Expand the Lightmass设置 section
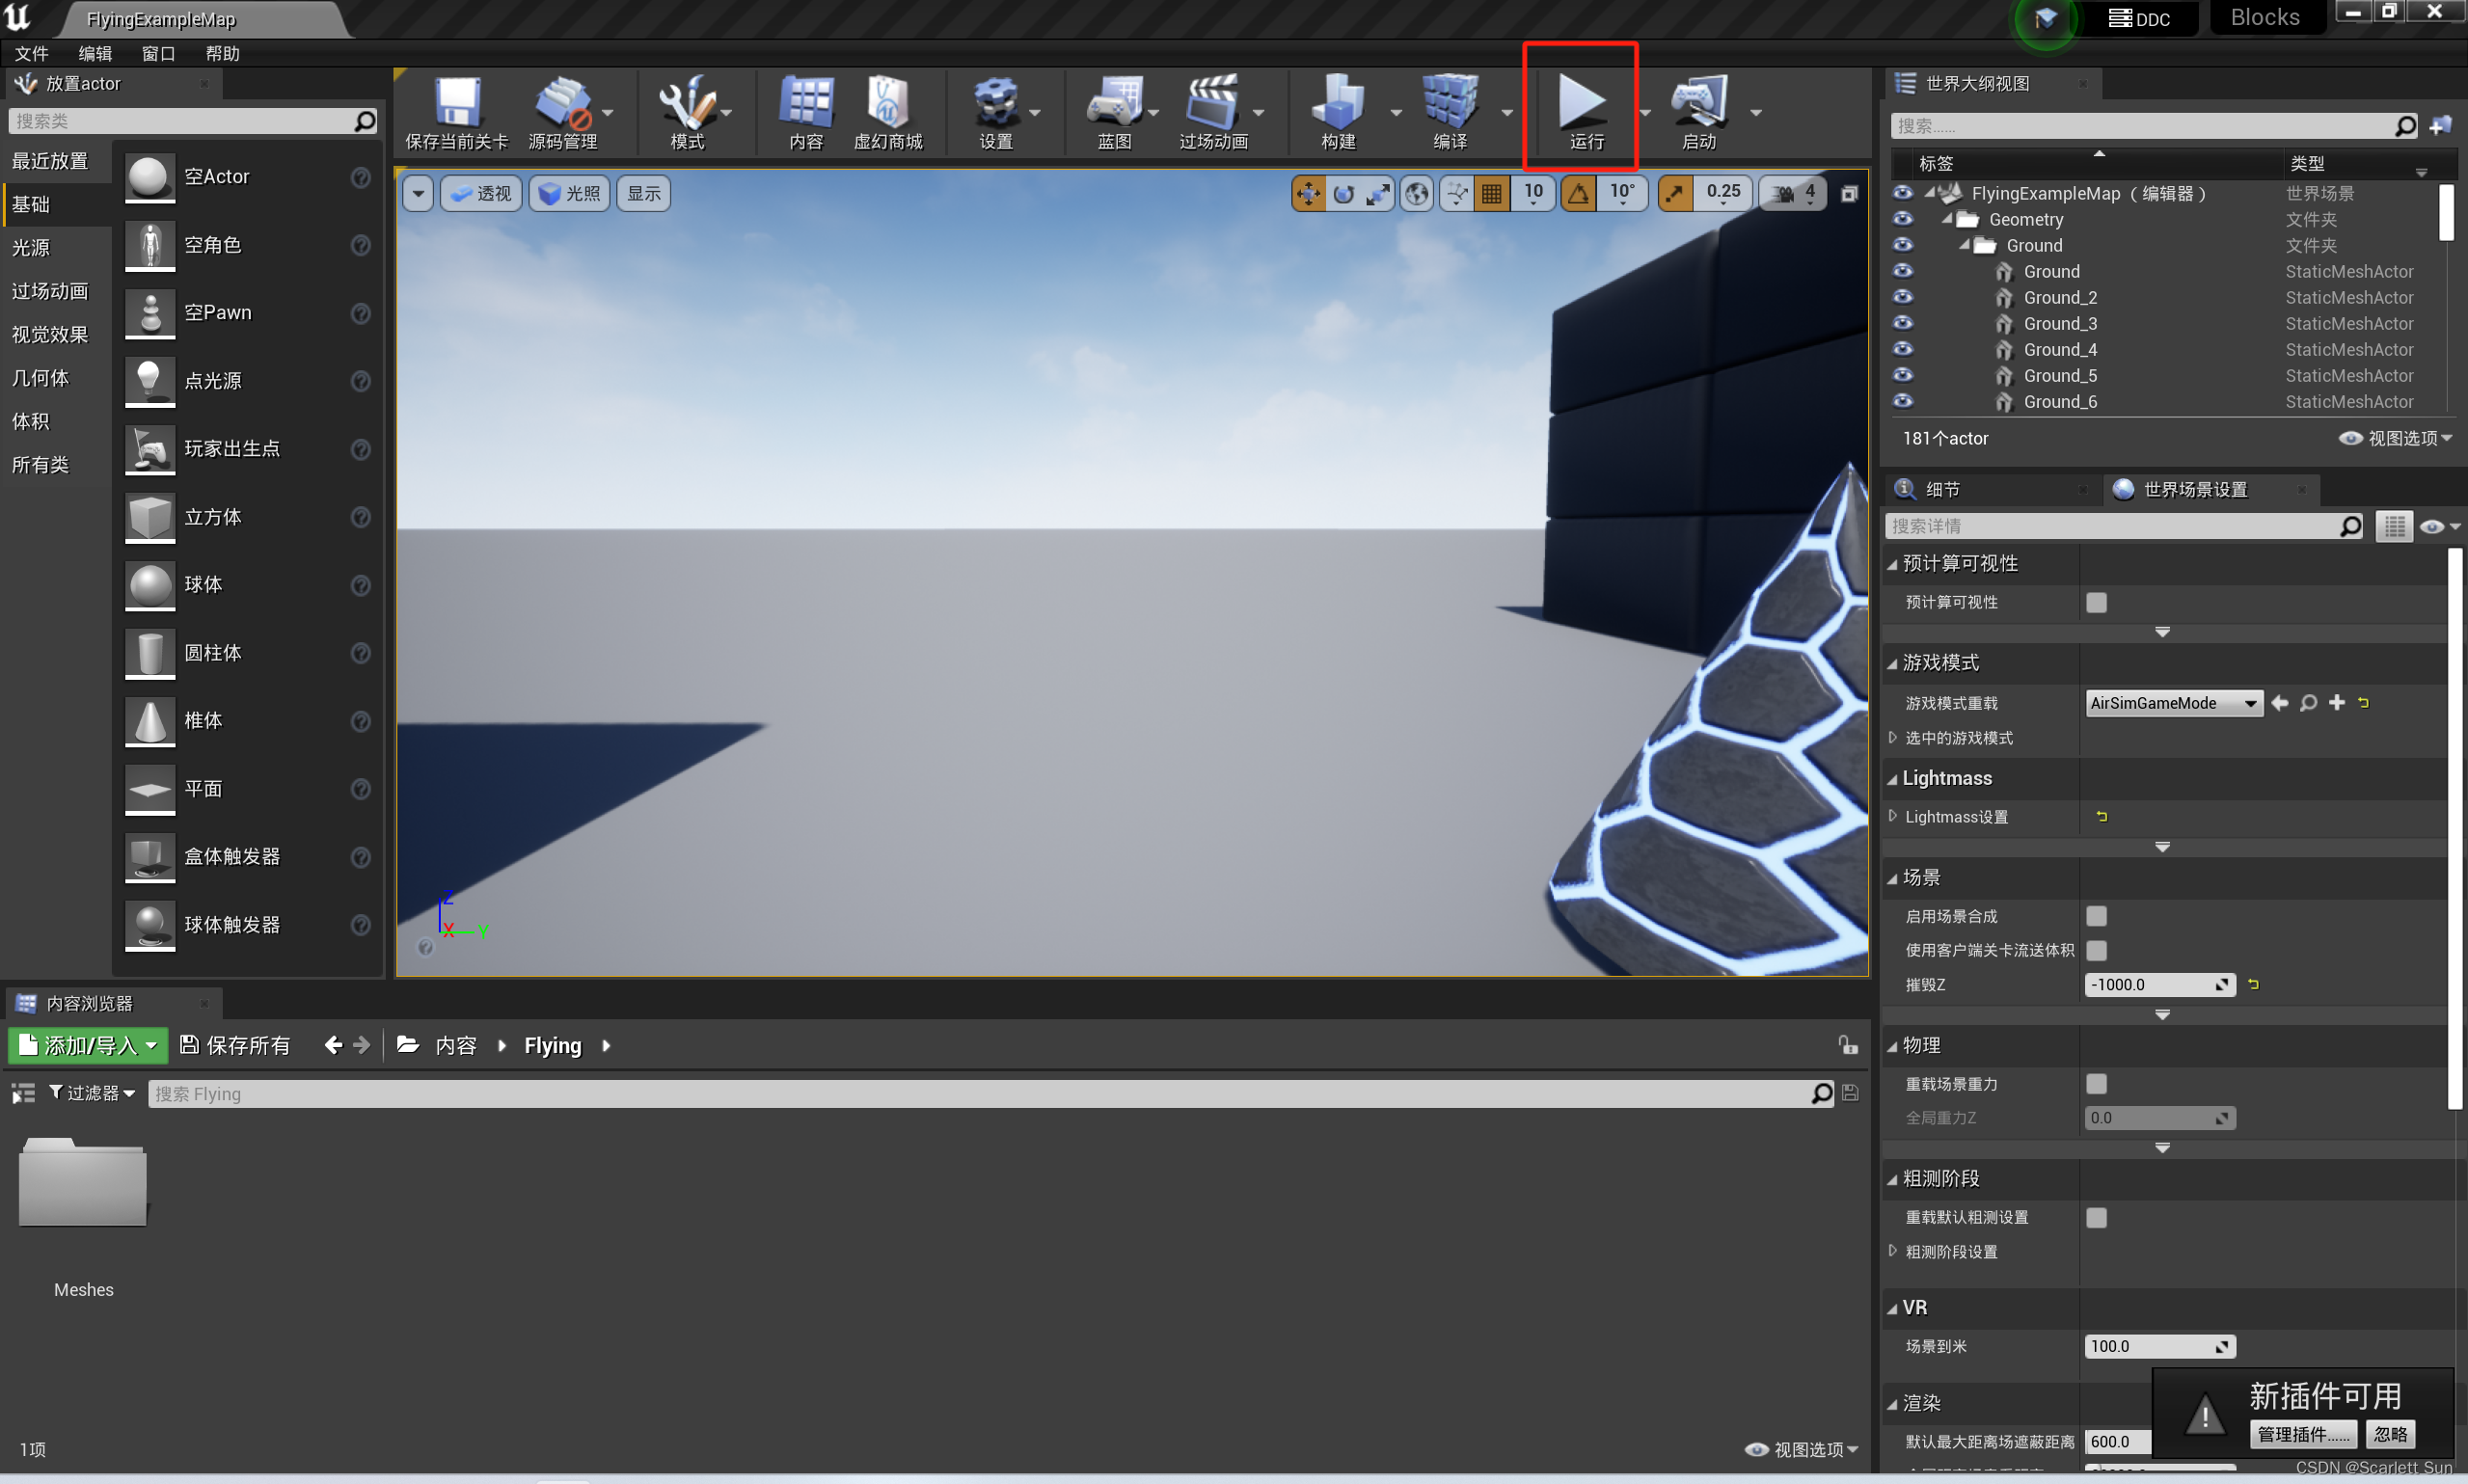 (x=1892, y=817)
